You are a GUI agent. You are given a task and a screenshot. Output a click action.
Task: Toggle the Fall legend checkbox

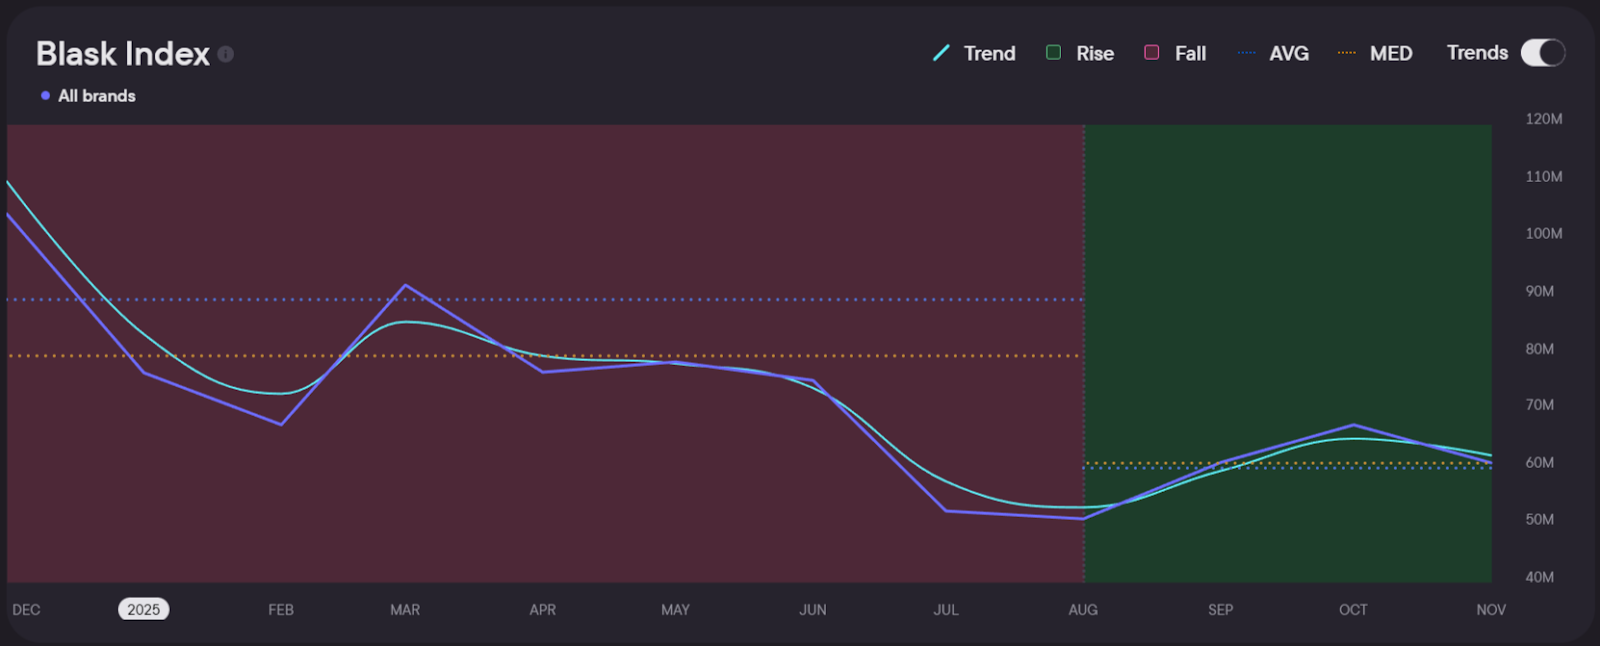(x=1152, y=52)
